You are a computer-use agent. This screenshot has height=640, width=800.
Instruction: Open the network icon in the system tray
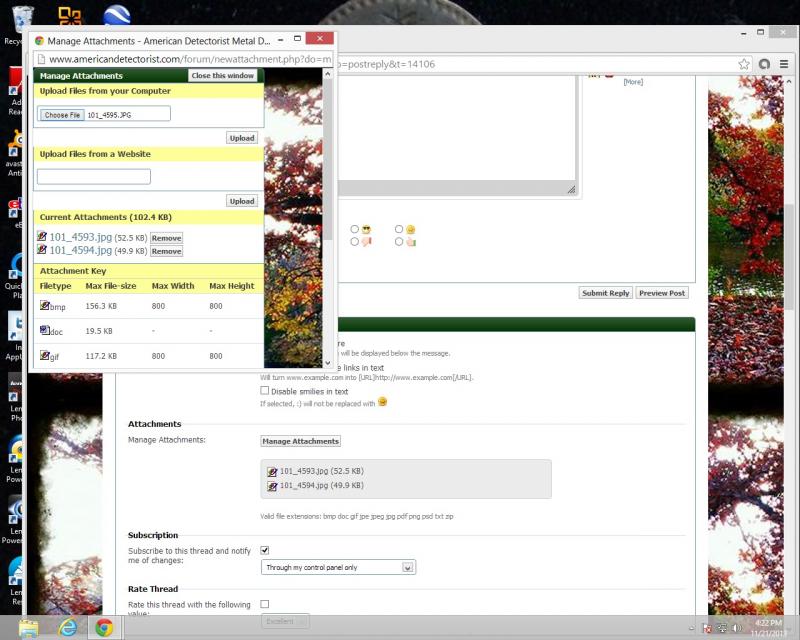722,628
